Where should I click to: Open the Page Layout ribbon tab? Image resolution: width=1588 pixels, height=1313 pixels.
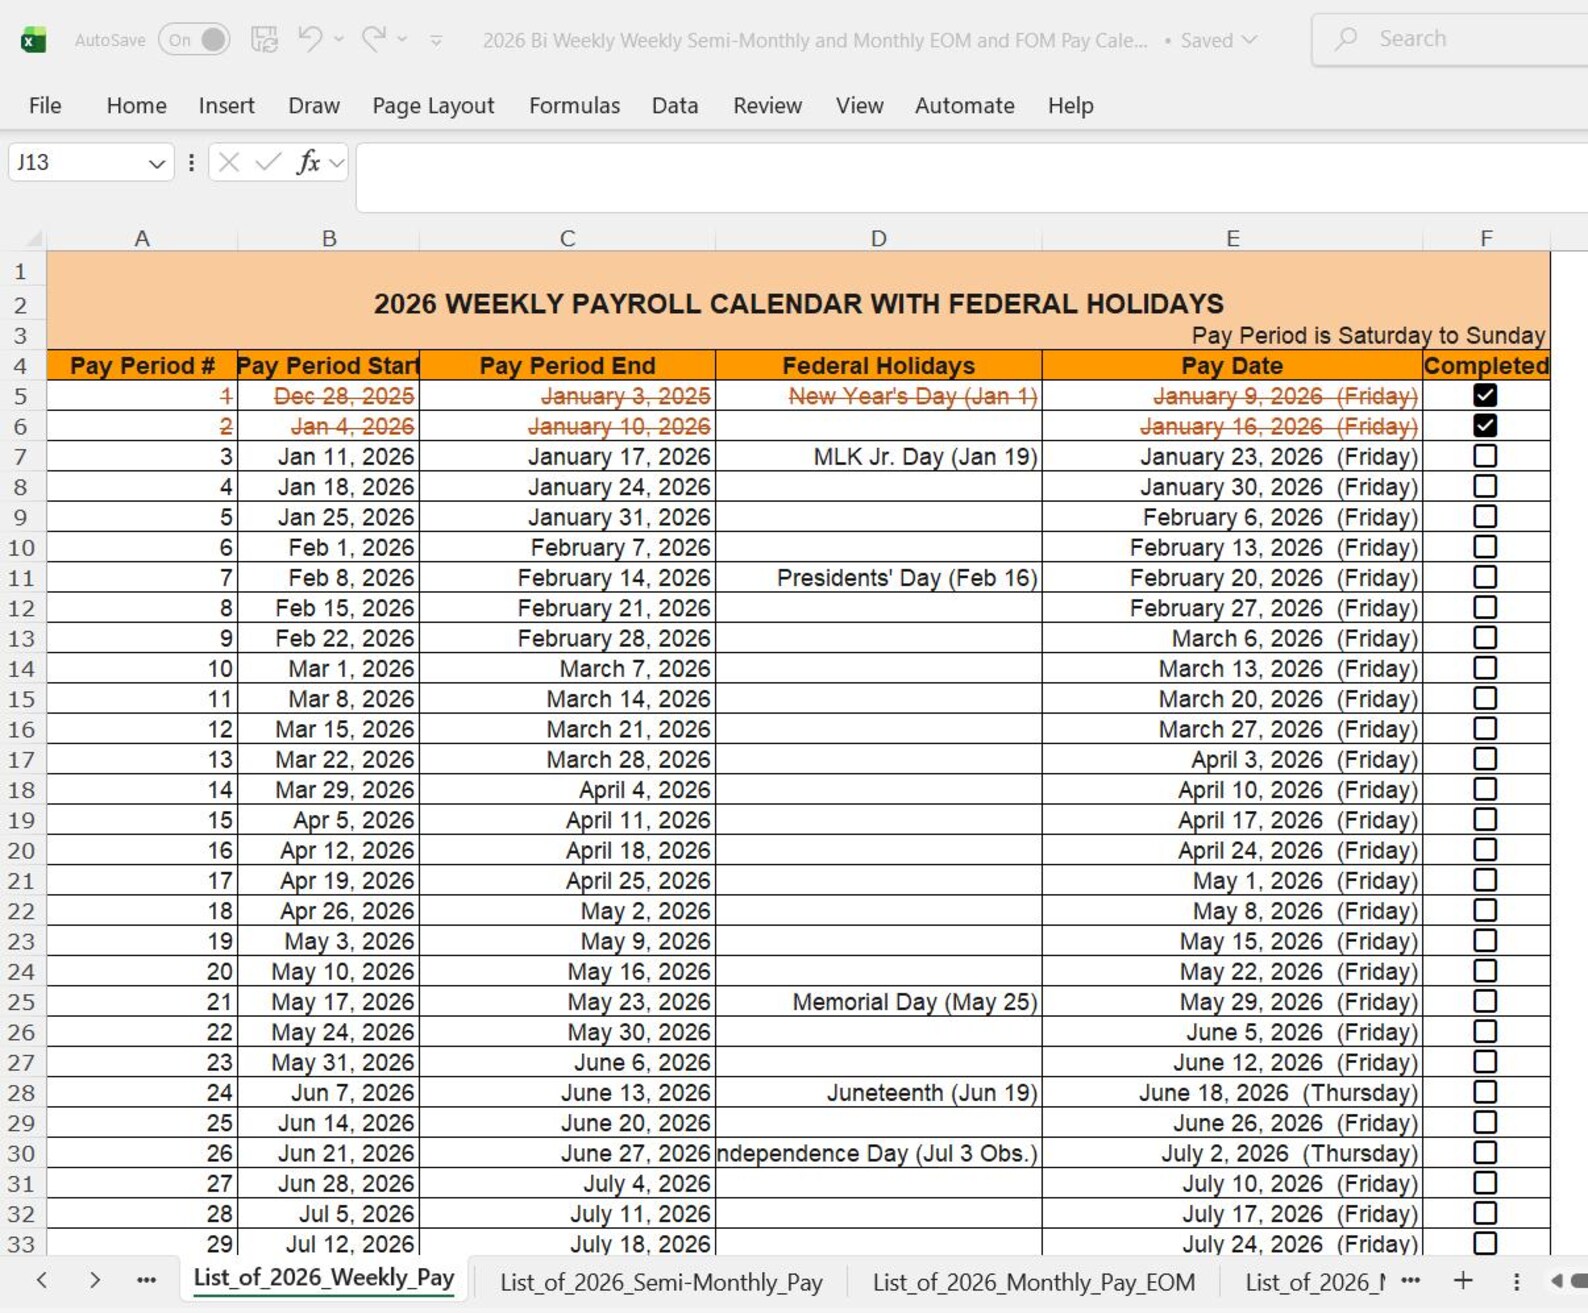point(433,105)
